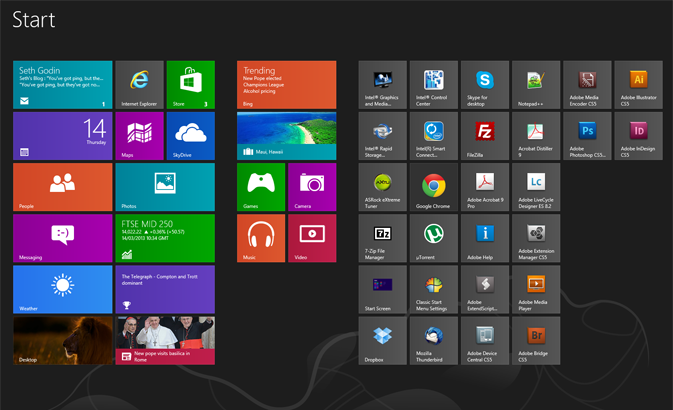The image size is (673, 410).
Task: Open Adobe Device Central CS5
Action: 485,340
